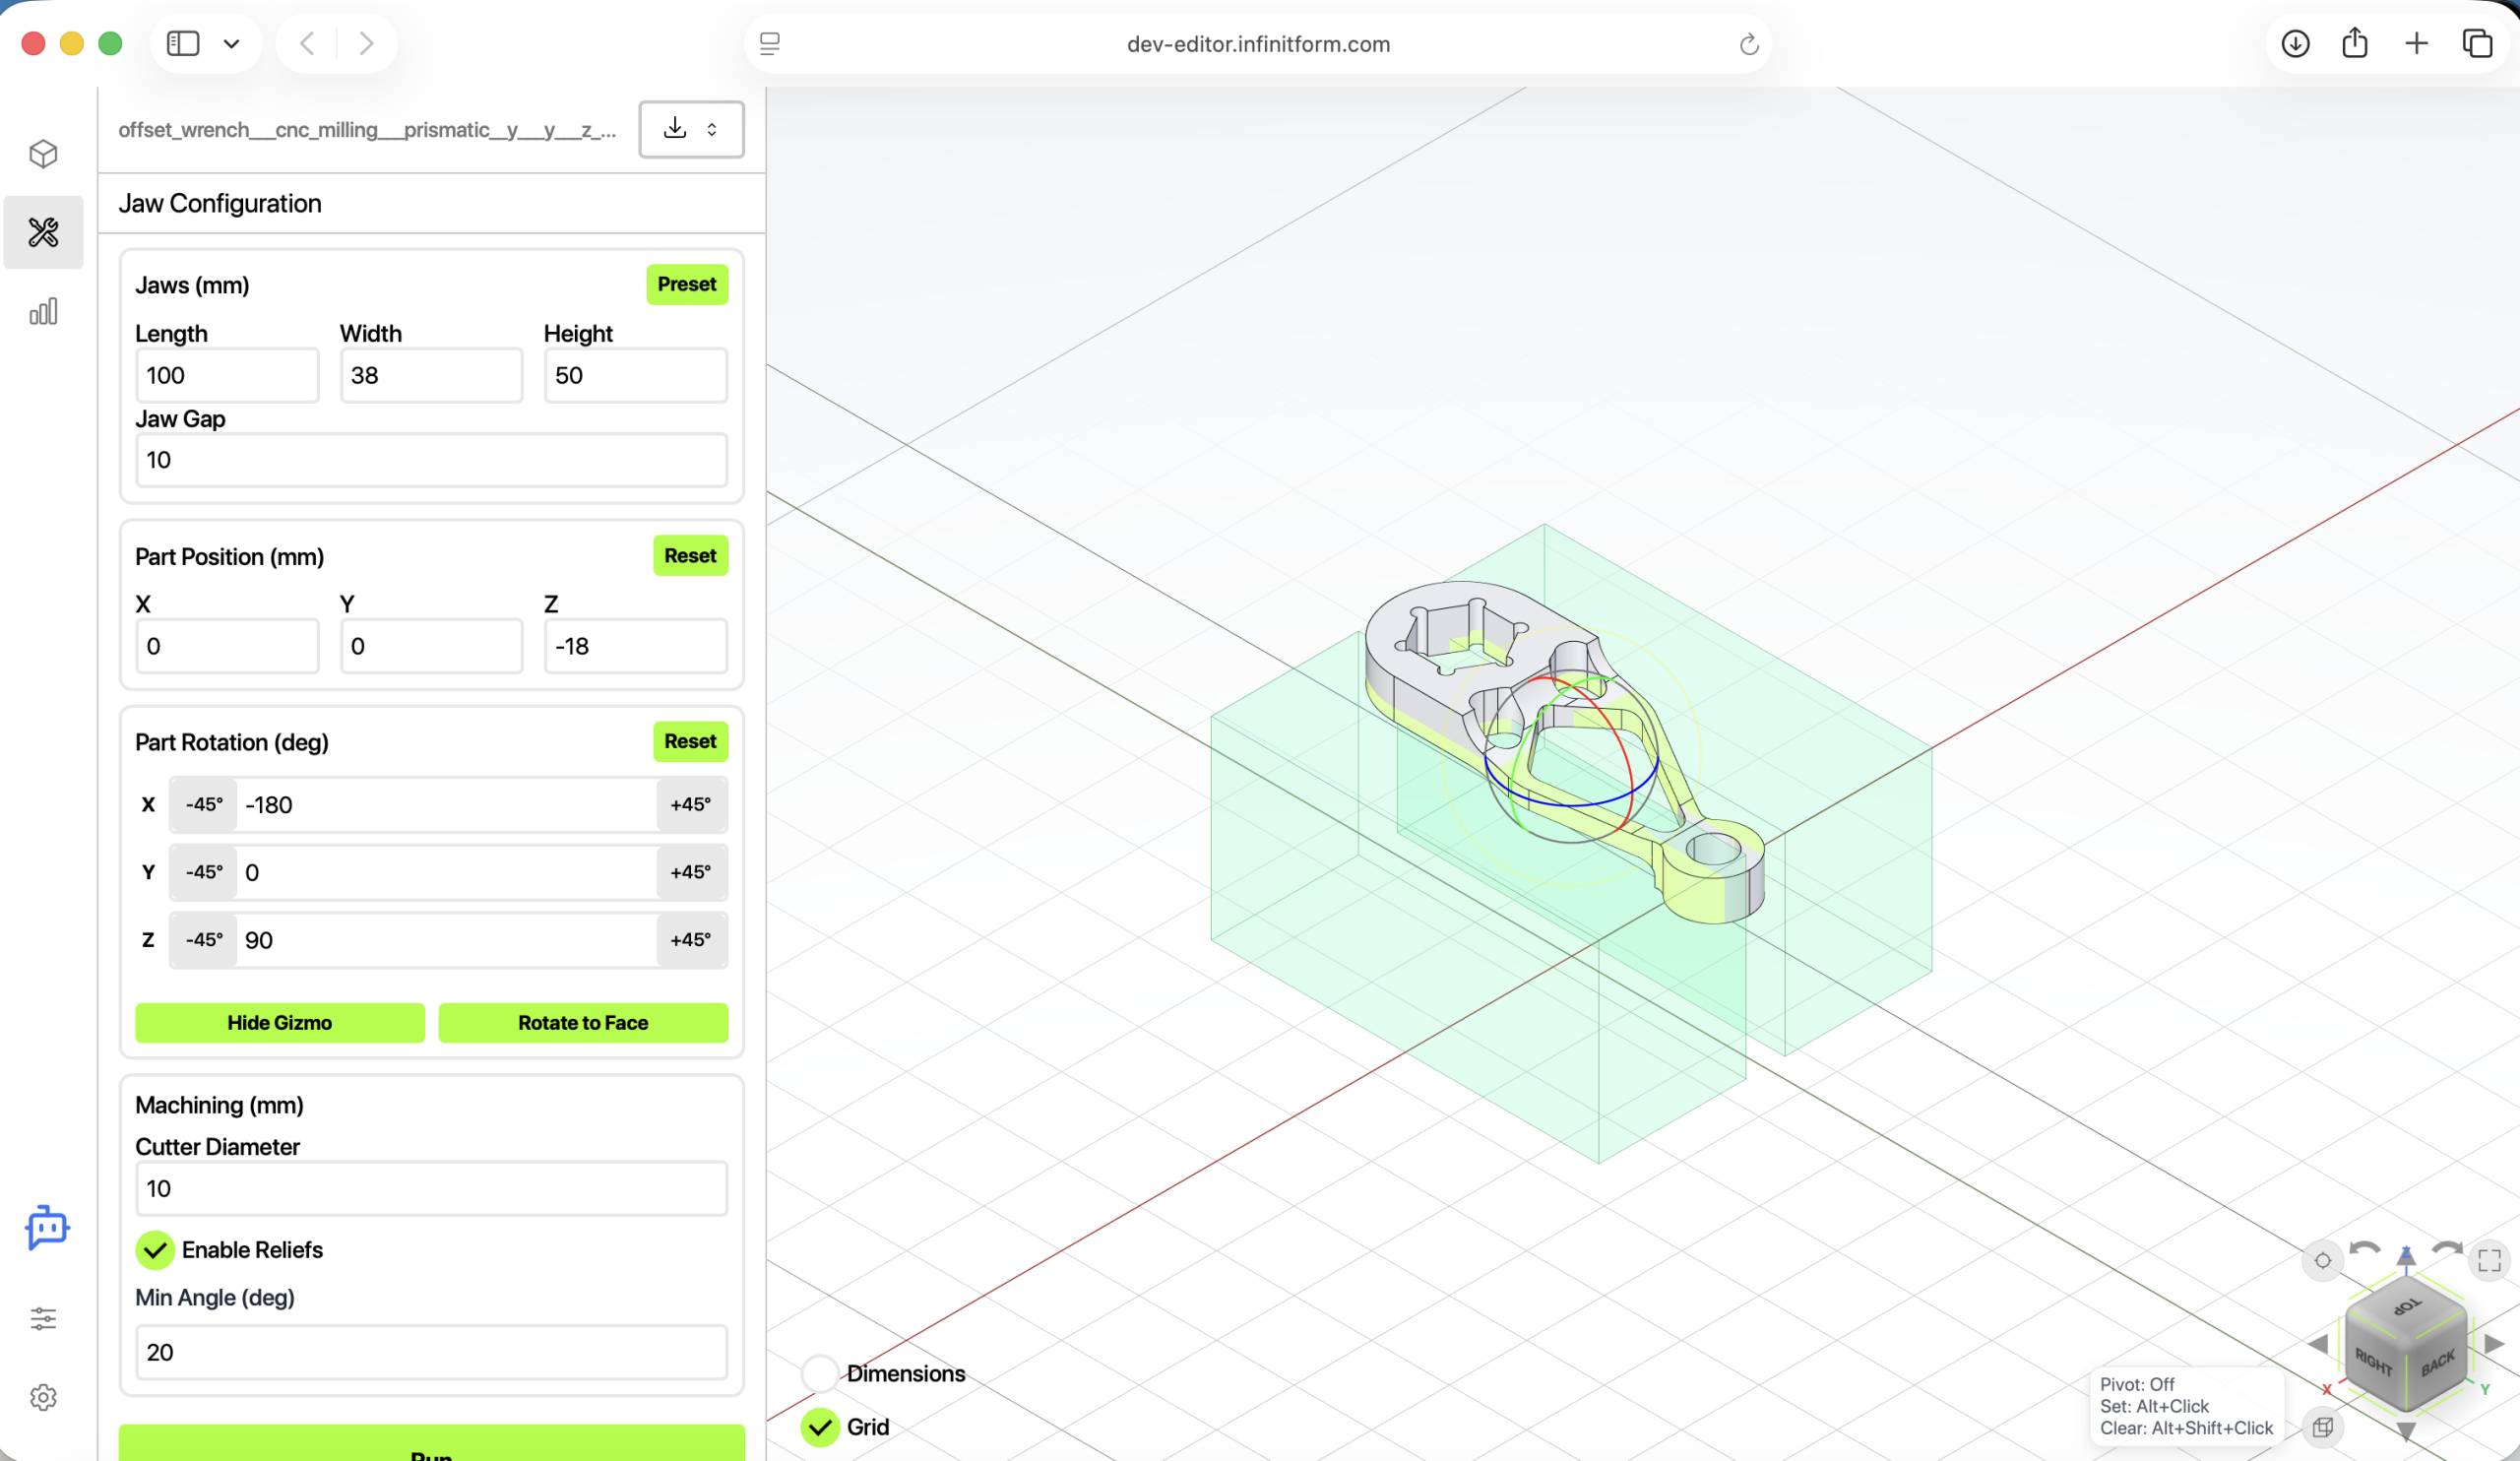
Task: Open the 3D model cube sidebar icon
Action: coord(43,154)
